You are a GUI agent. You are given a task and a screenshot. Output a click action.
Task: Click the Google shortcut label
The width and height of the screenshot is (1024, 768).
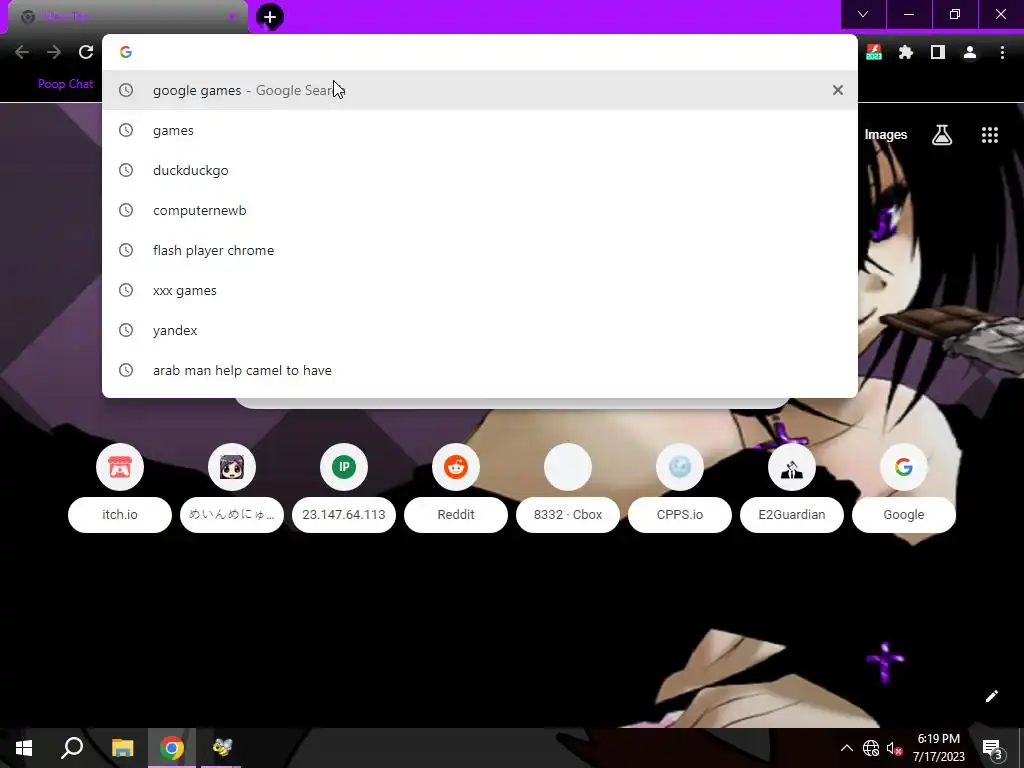[904, 515]
